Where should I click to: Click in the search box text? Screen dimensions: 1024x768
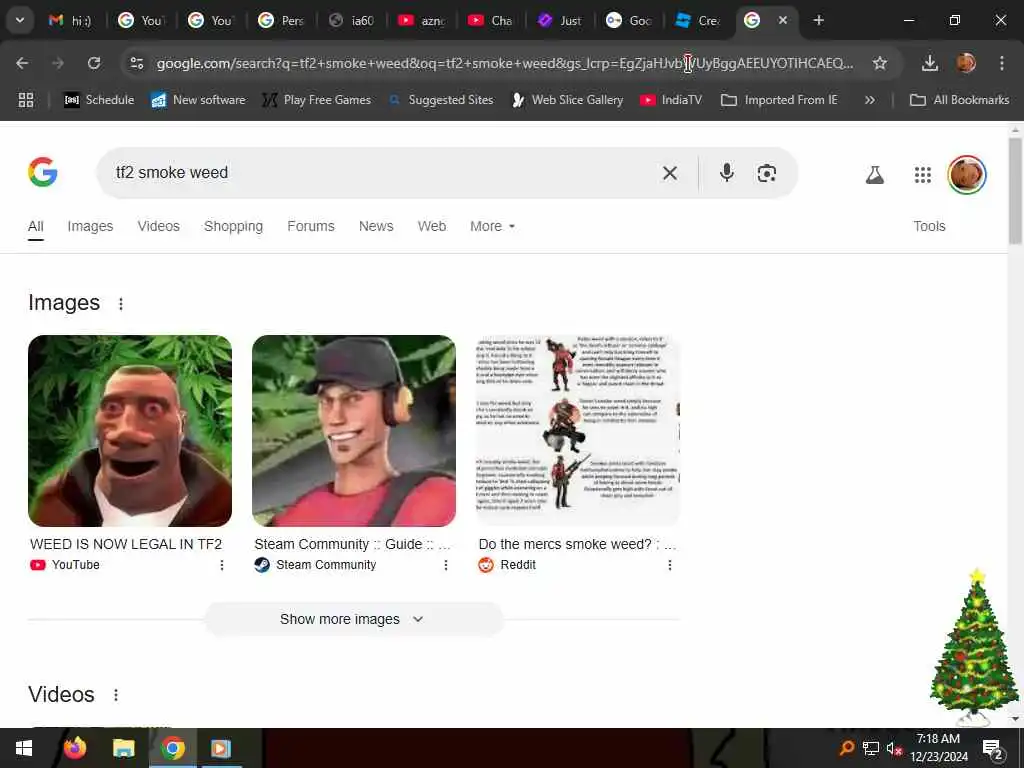(172, 172)
